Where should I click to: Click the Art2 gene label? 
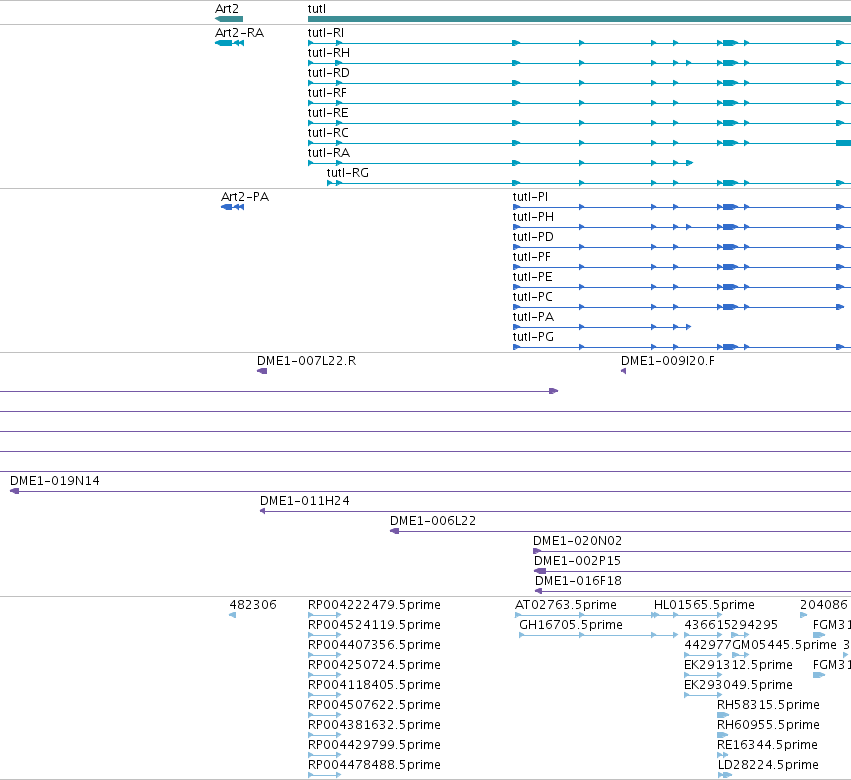tap(227, 9)
